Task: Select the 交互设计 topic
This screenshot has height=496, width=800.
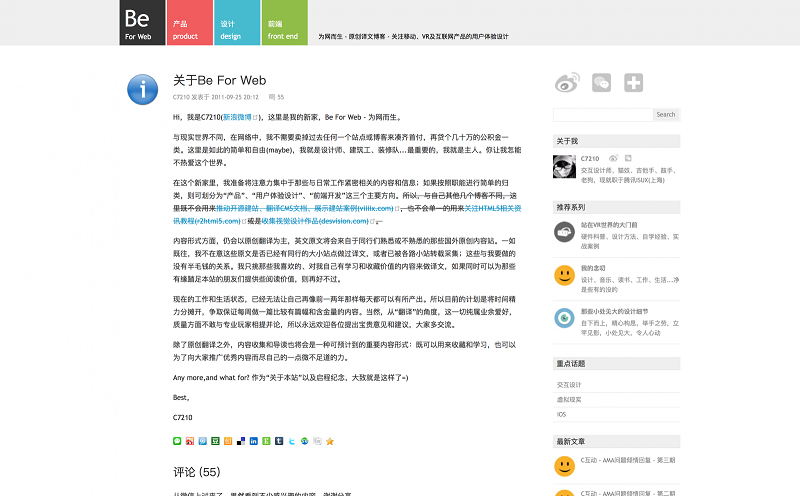Action: [569, 385]
